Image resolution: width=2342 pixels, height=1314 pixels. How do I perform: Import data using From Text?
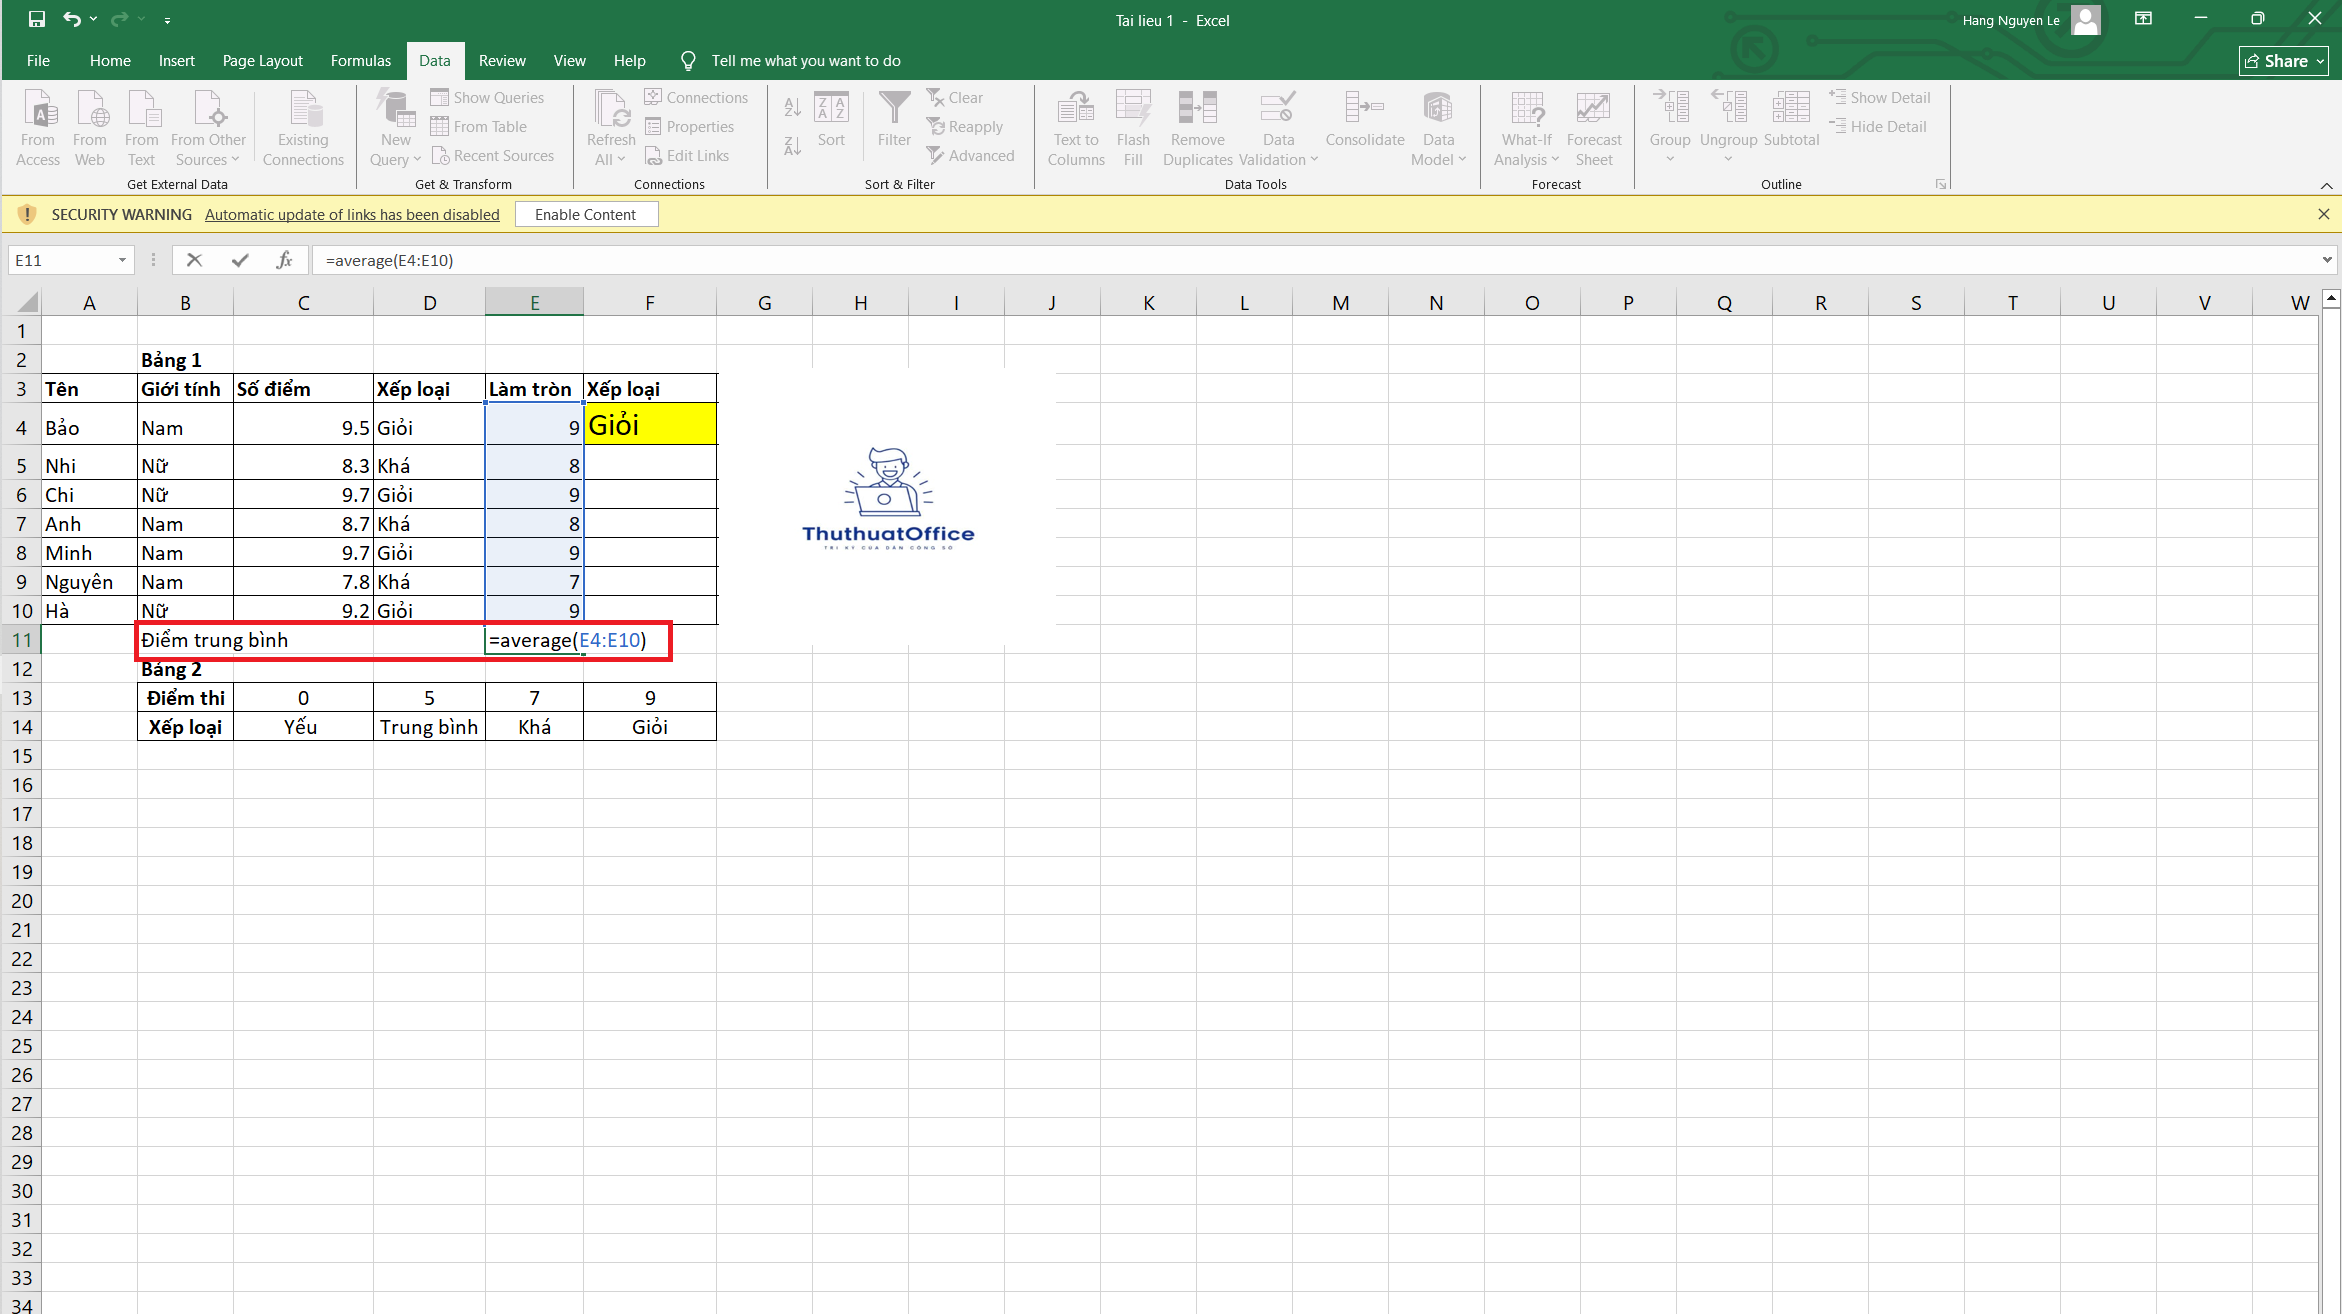142,125
